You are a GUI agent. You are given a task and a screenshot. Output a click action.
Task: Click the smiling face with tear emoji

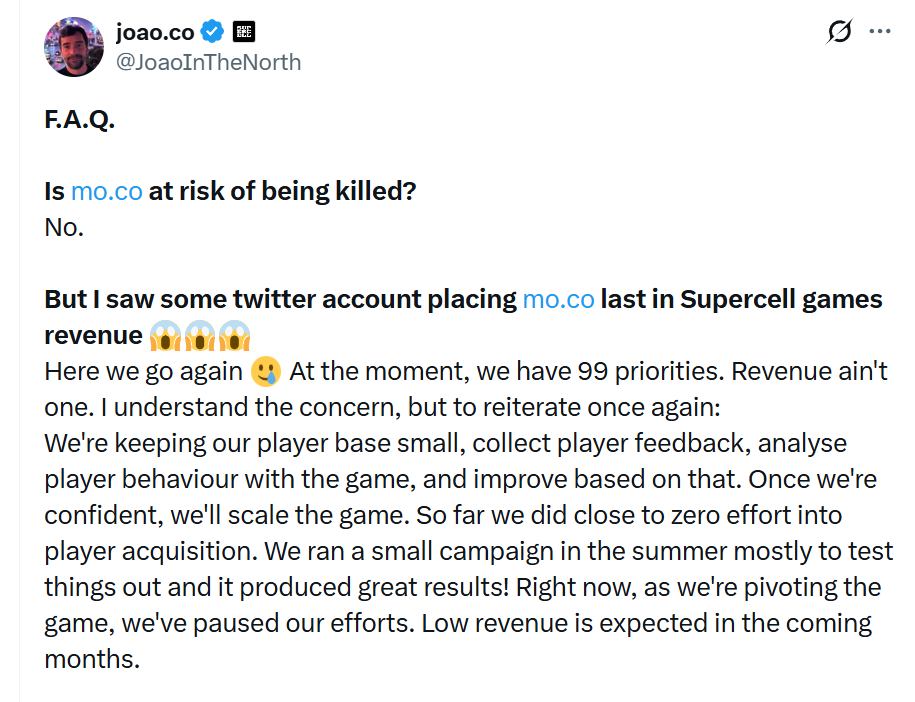[x=266, y=371]
